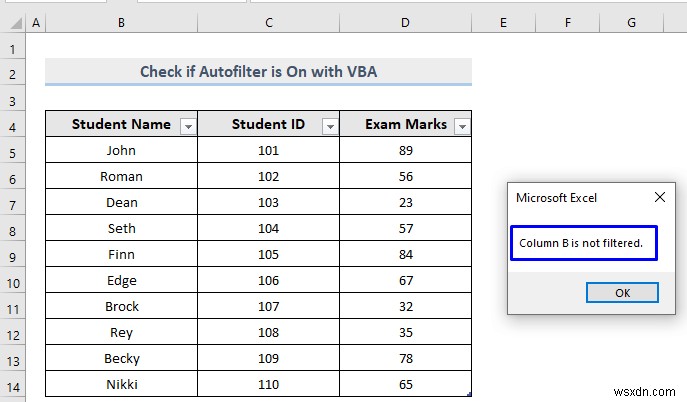Click the Select All corner triangle
Image resolution: width=687 pixels, height=402 pixels.
click(16, 23)
